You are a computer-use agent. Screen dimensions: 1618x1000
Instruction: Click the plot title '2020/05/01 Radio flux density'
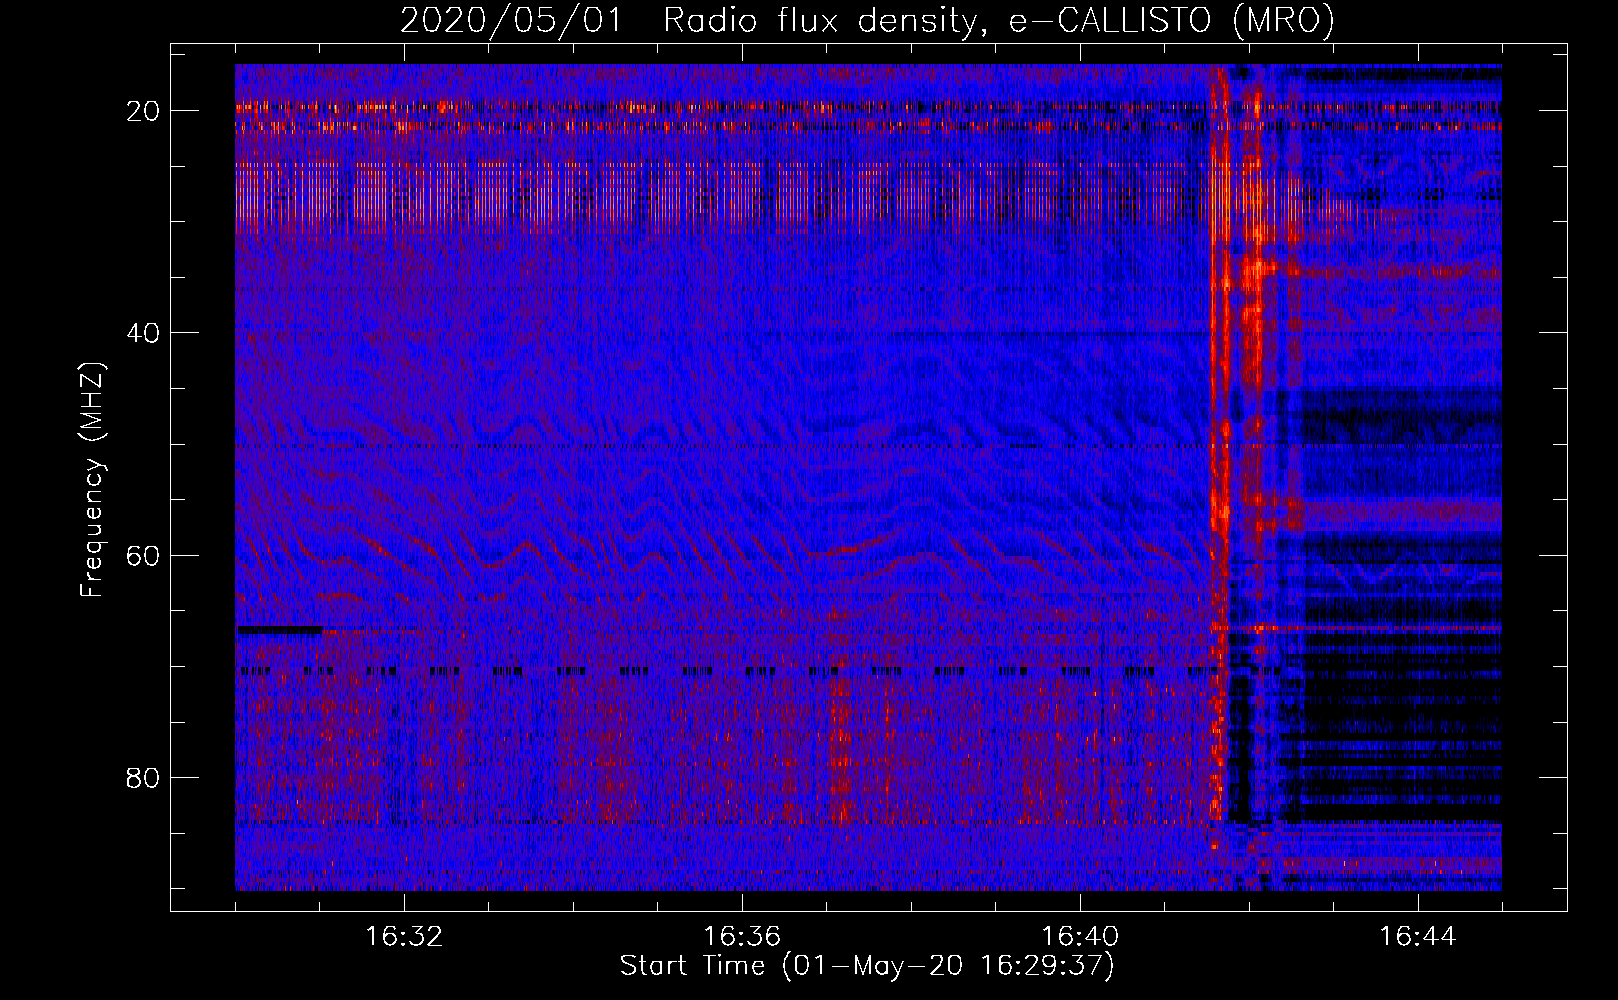pos(868,21)
